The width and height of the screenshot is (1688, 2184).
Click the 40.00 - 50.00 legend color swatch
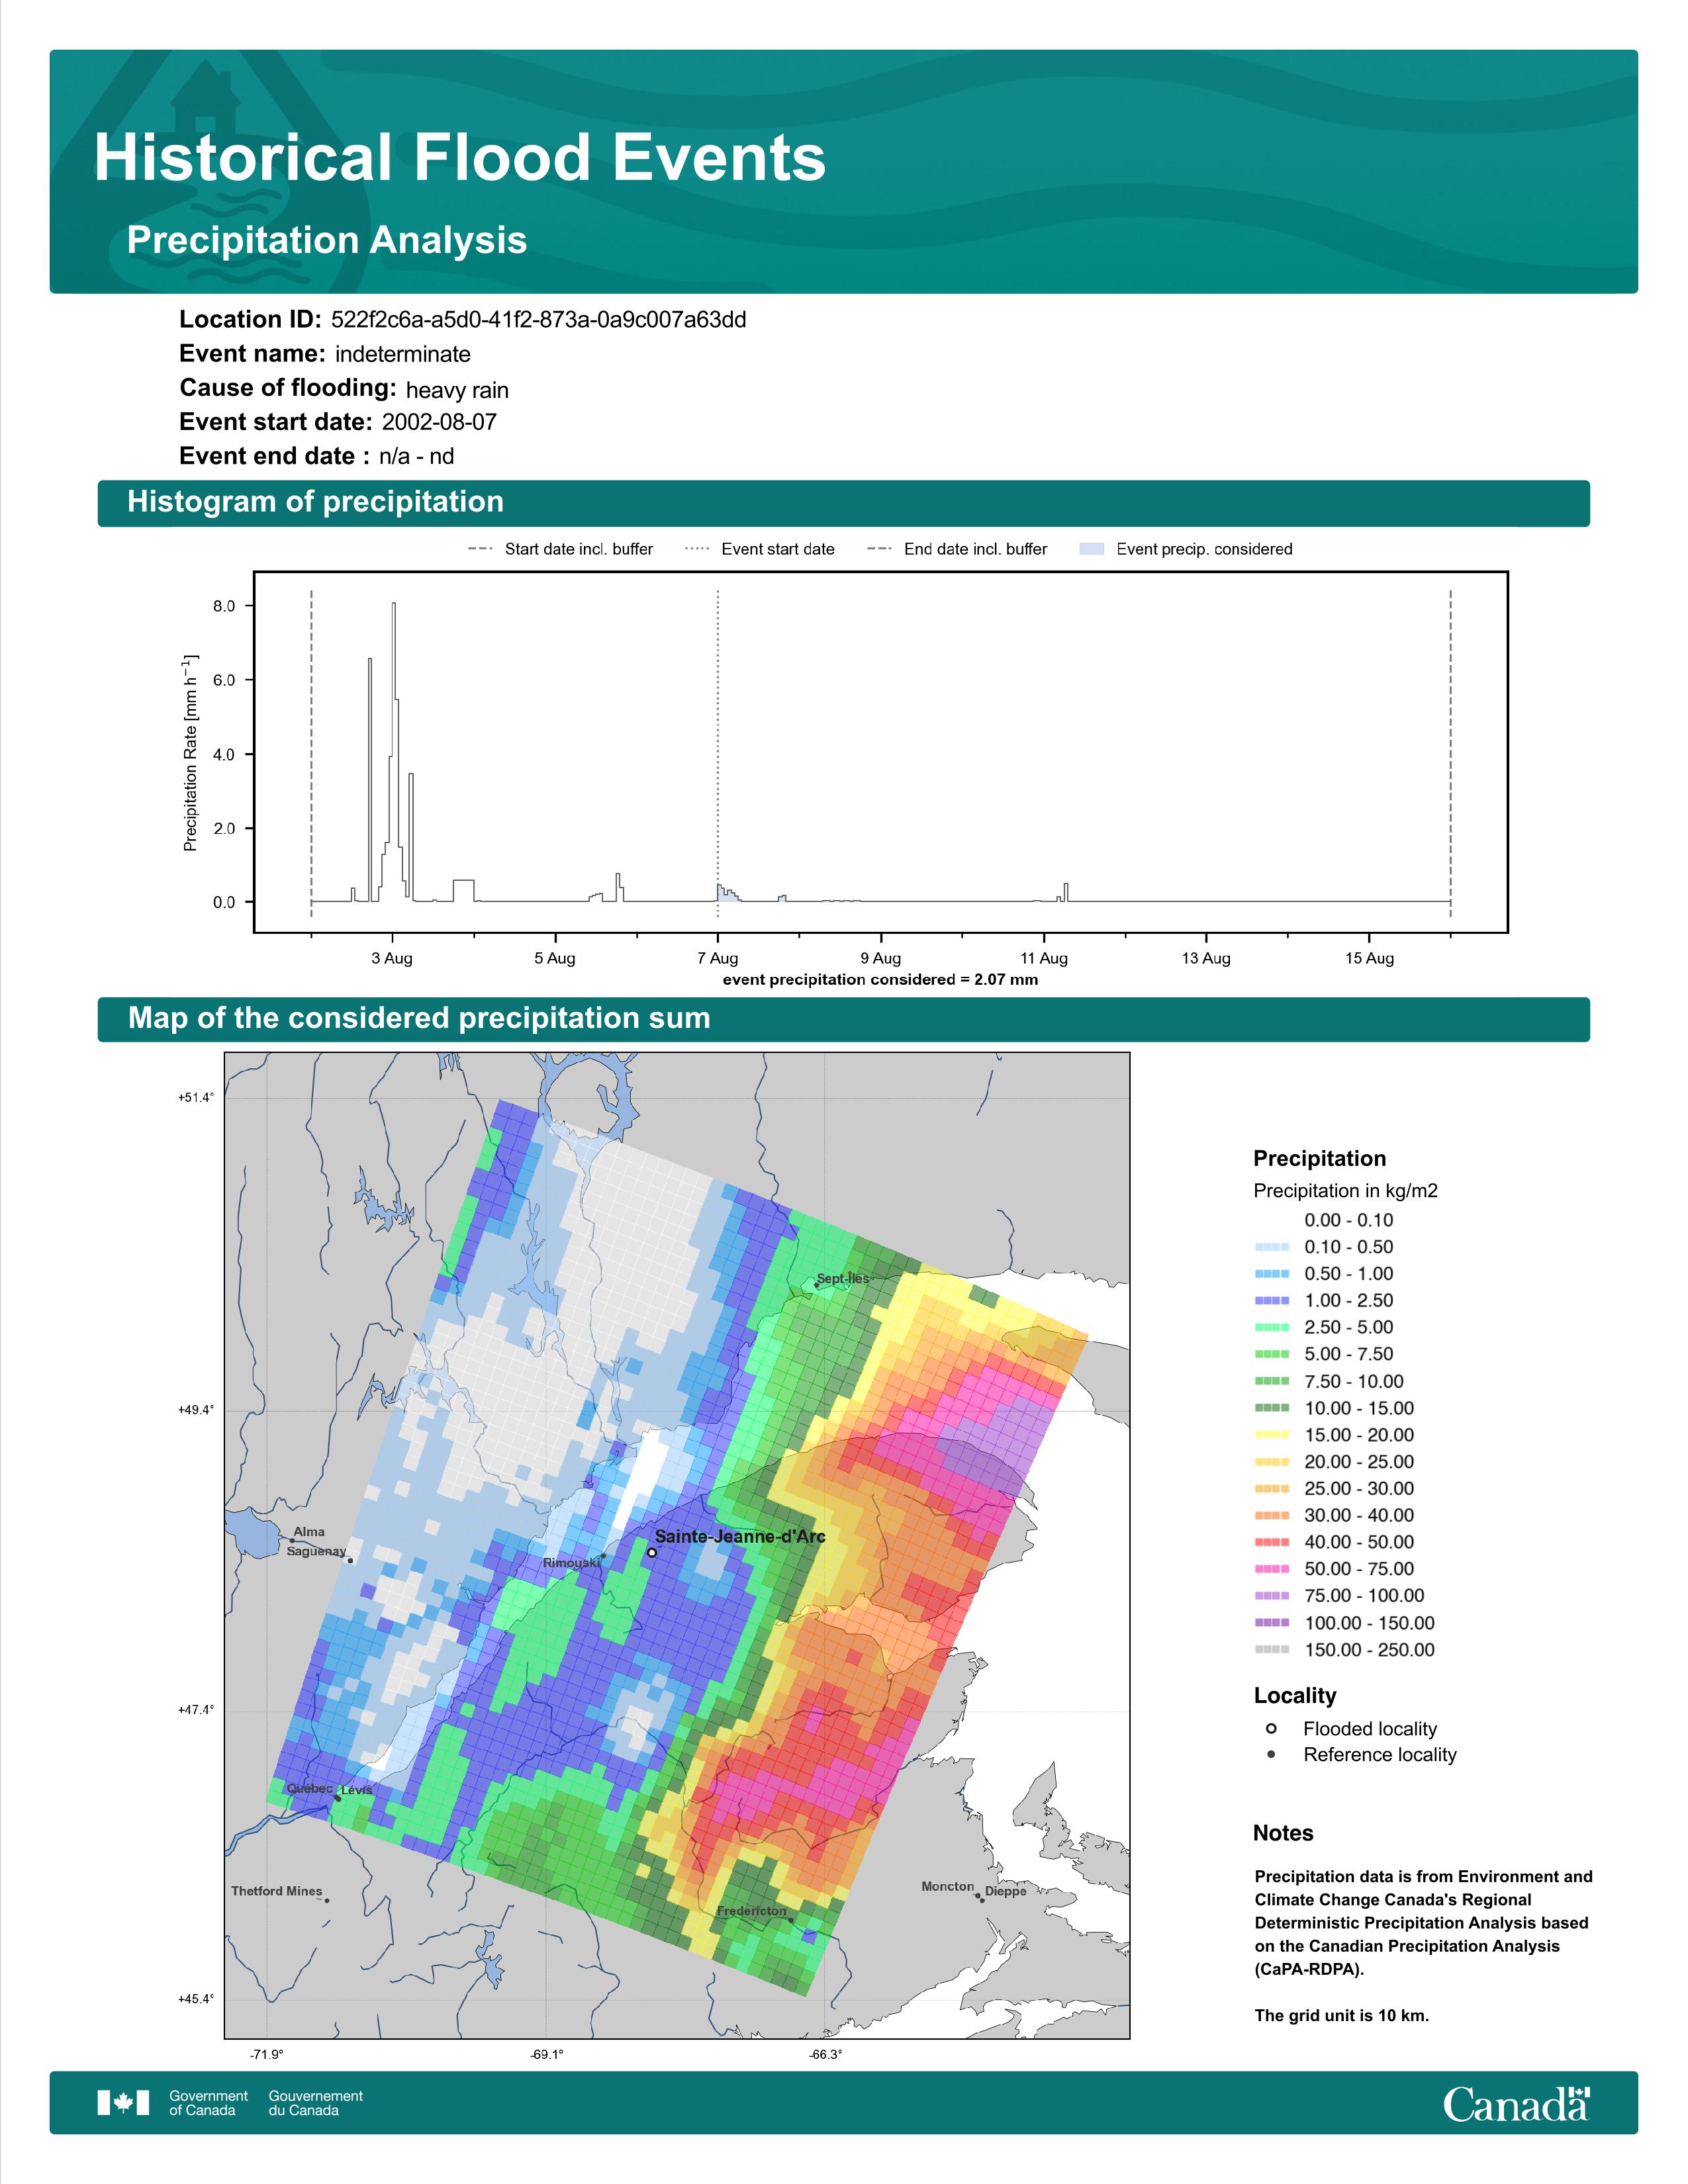coord(1272,1543)
